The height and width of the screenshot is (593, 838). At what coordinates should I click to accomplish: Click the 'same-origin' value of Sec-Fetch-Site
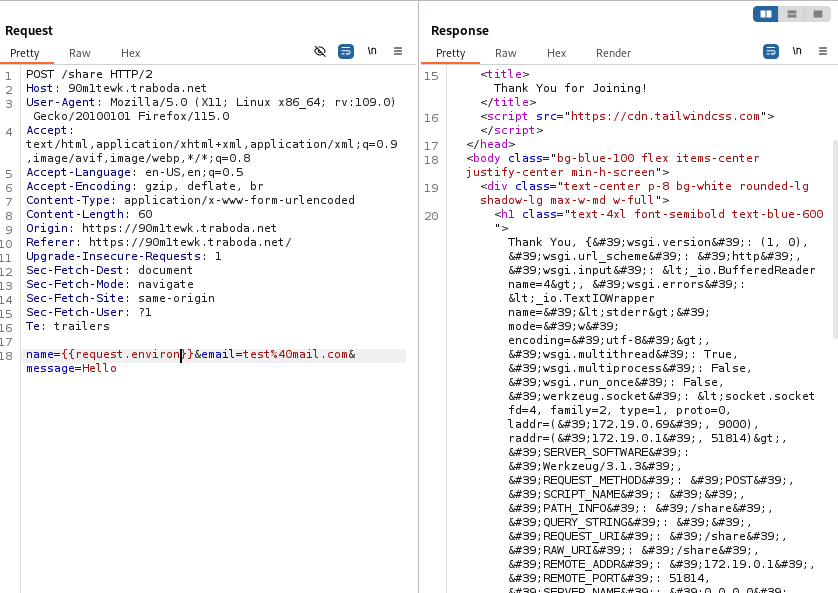[x=176, y=298]
